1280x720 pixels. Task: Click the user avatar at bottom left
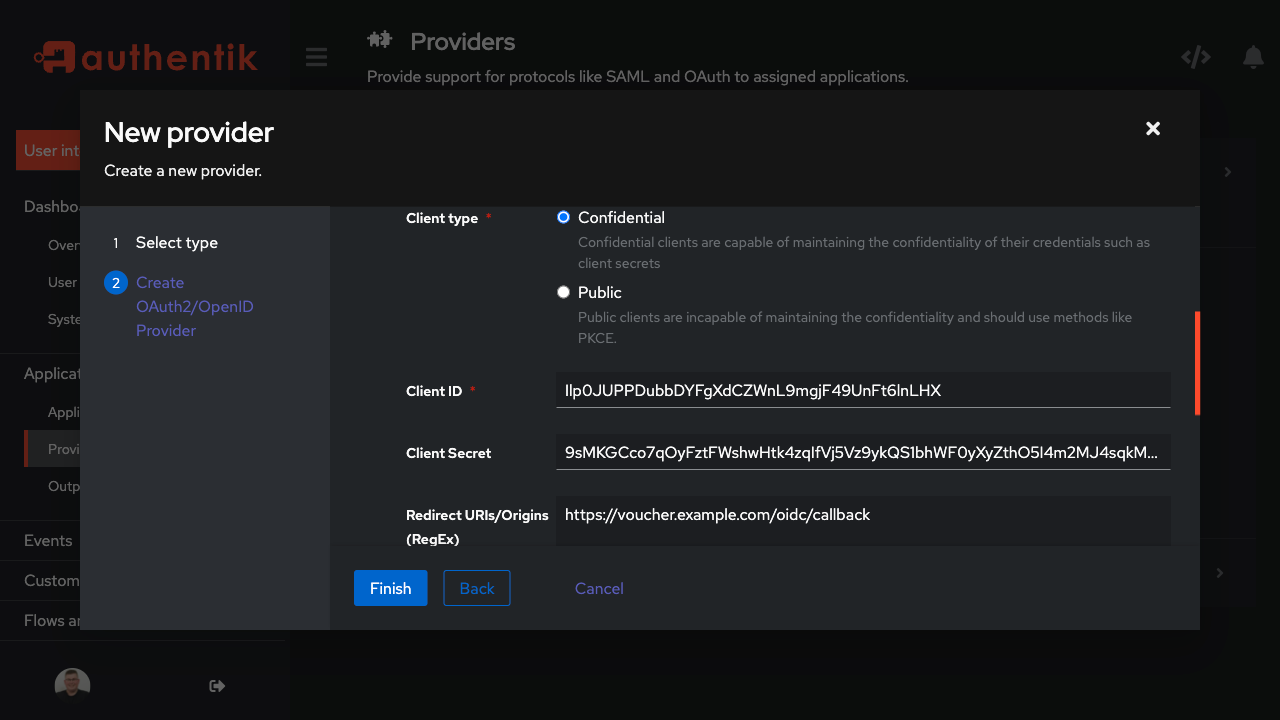[x=72, y=683]
